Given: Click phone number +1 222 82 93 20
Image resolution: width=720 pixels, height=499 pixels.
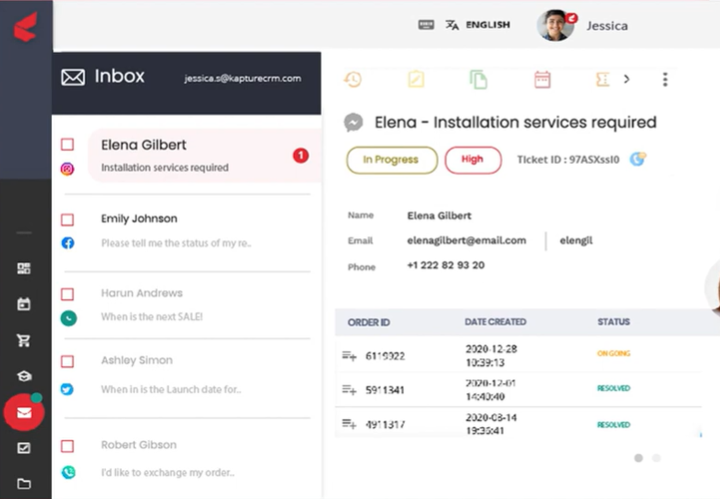Looking at the screenshot, I should click(x=446, y=265).
